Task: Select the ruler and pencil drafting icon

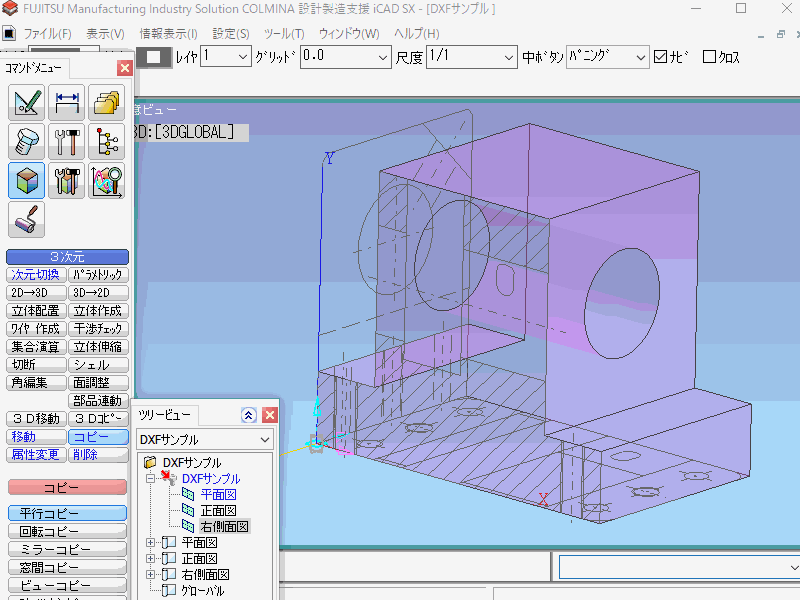Action: (27, 101)
